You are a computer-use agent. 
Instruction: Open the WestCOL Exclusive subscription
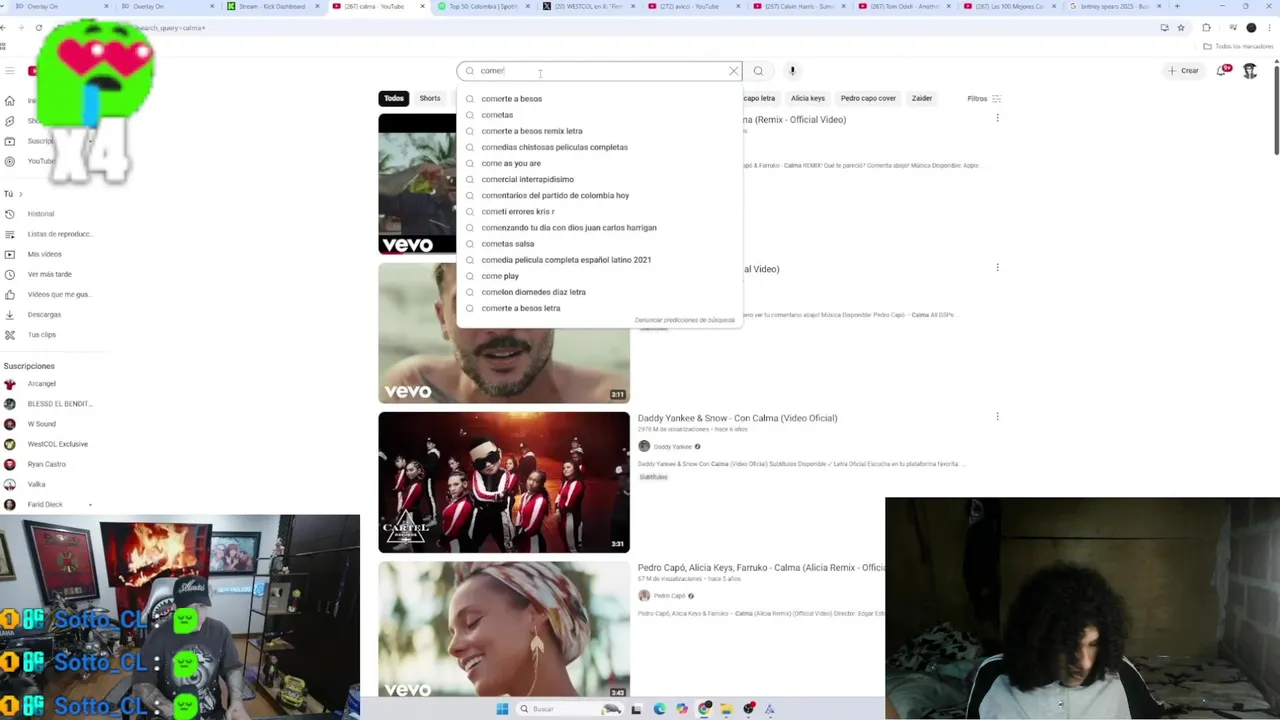coord(50,444)
